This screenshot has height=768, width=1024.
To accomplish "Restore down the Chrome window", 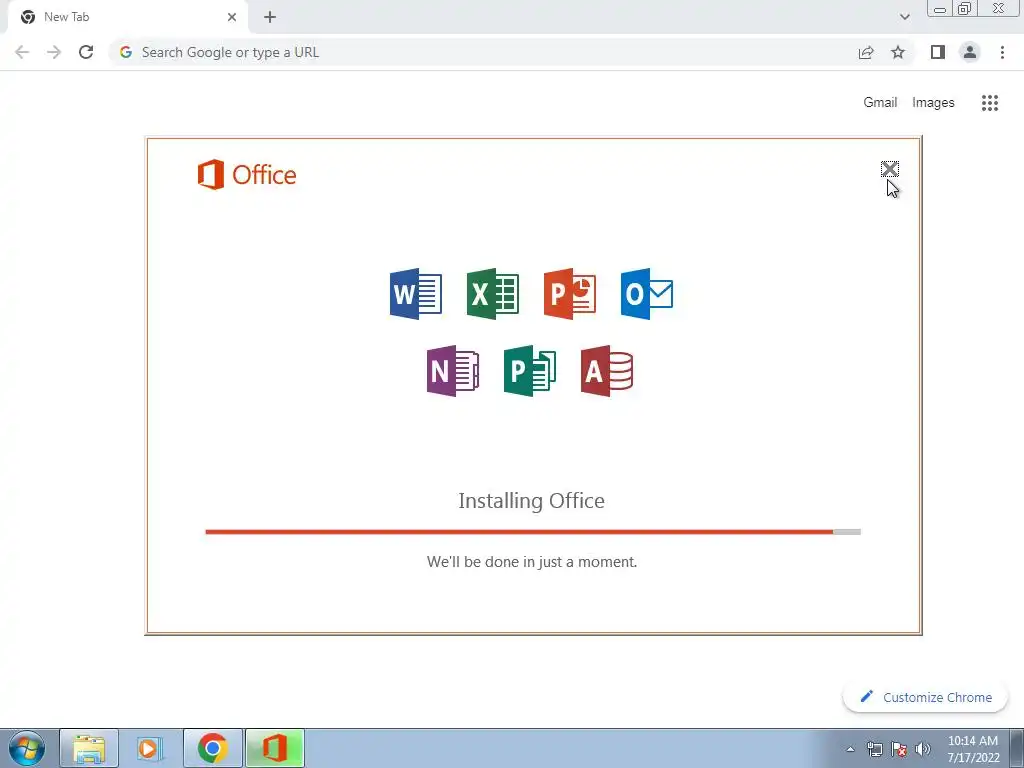I will (x=964, y=9).
